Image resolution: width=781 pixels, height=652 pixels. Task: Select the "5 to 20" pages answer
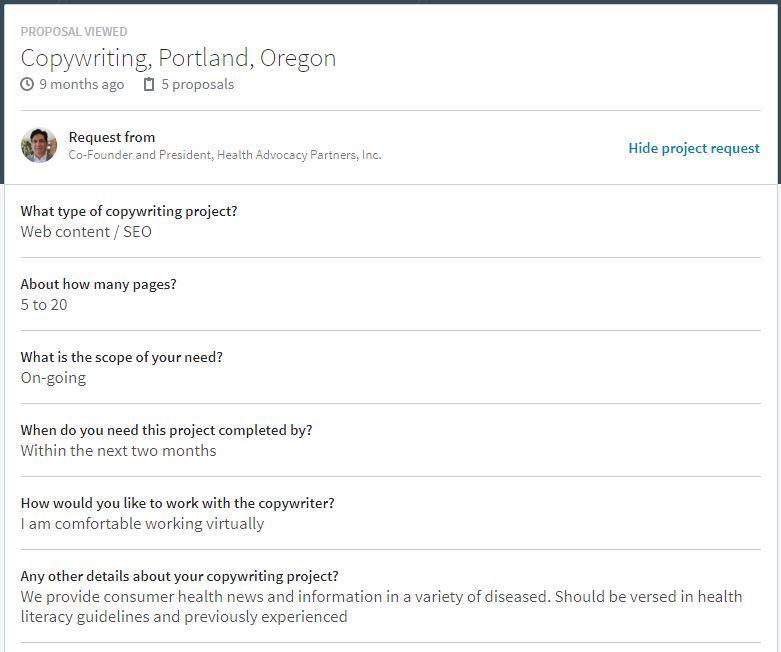pyautogui.click(x=44, y=305)
